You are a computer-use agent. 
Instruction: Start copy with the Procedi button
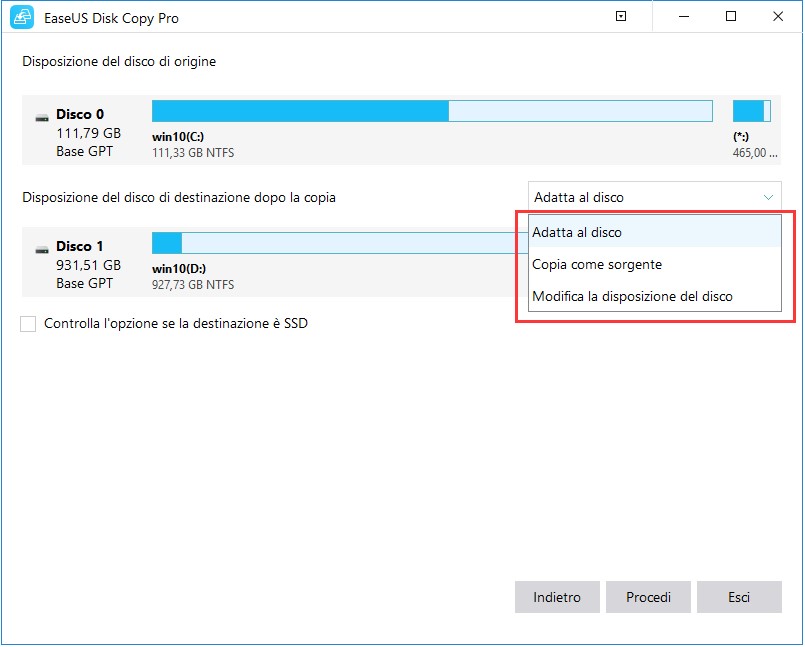648,597
